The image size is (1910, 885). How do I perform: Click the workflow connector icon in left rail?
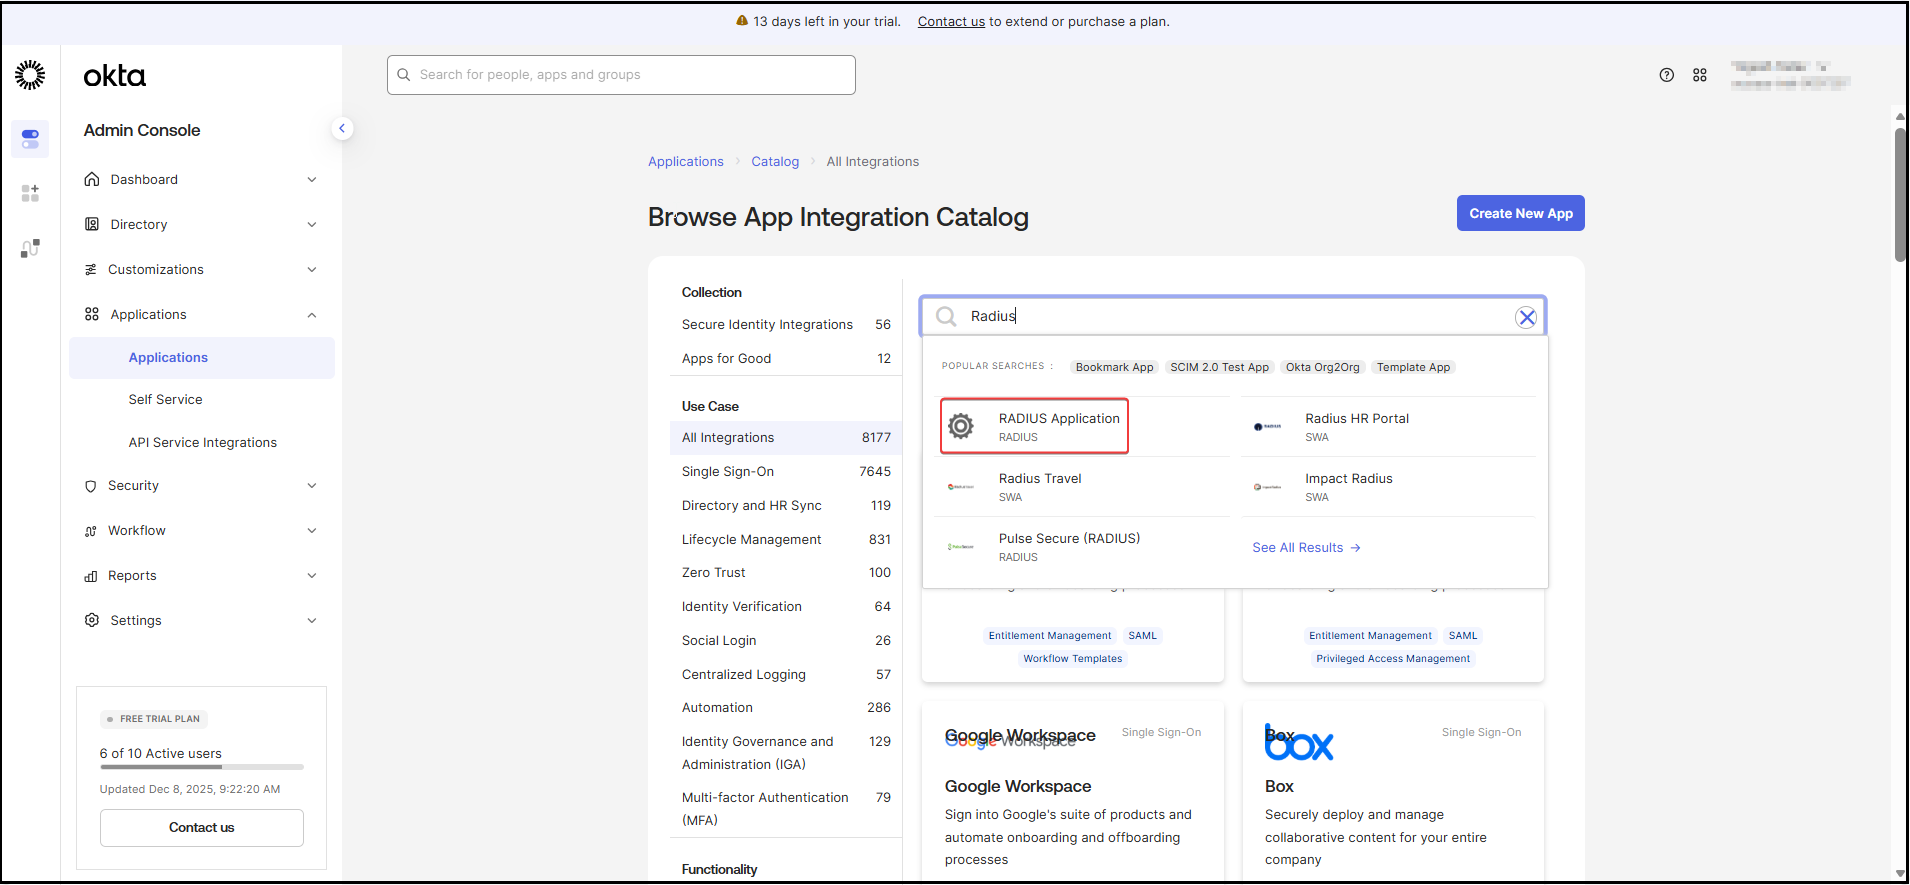coord(30,248)
